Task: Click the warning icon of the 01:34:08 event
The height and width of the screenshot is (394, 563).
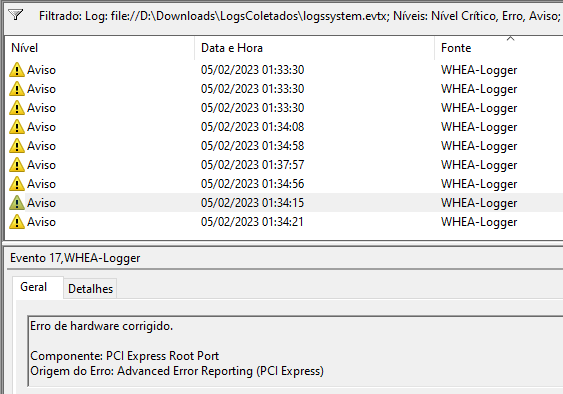Action: coord(17,127)
